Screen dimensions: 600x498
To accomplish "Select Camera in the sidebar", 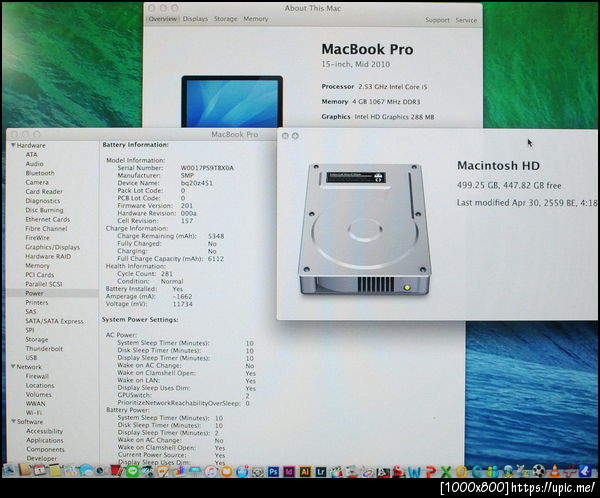I will coord(37,182).
